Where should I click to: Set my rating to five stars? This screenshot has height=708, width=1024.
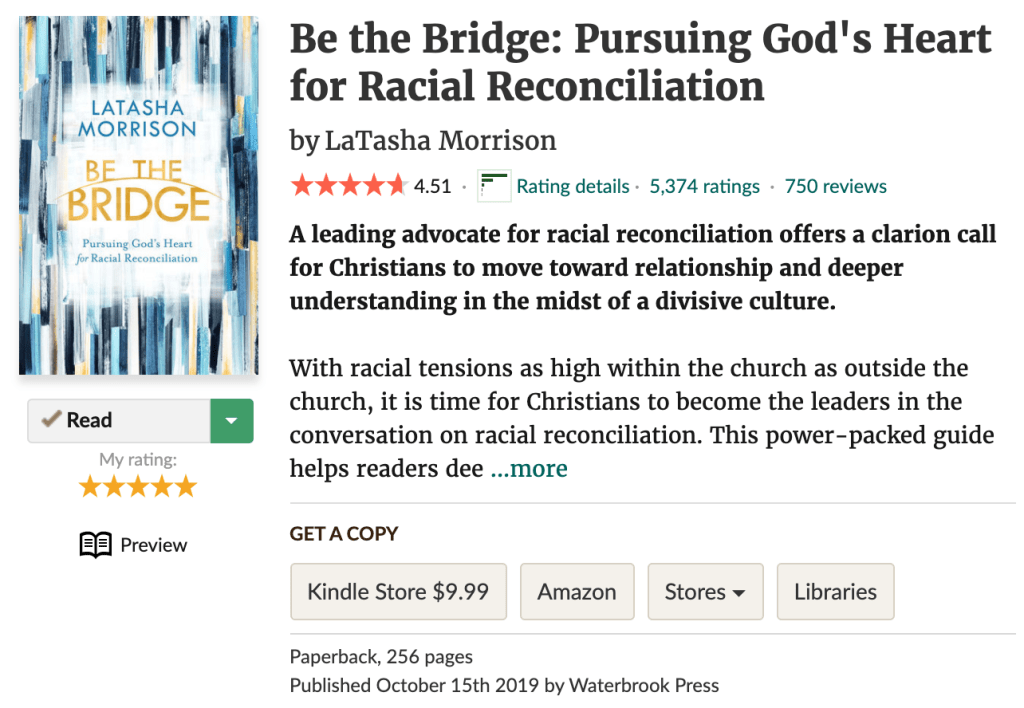point(186,487)
